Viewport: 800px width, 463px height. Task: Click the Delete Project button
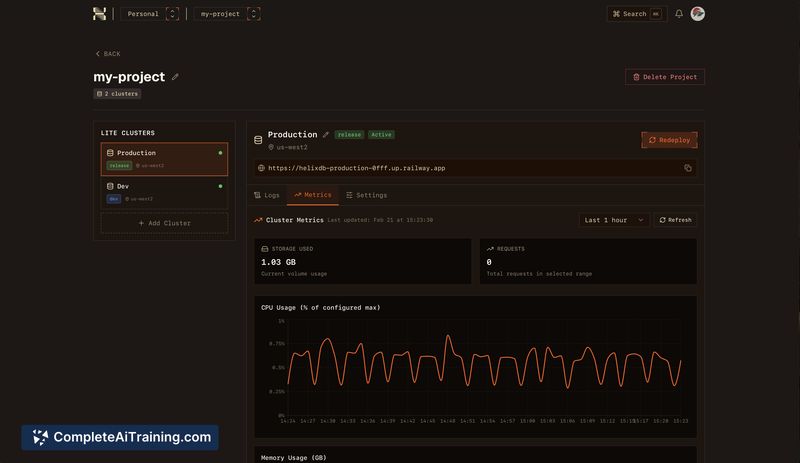tap(665, 77)
